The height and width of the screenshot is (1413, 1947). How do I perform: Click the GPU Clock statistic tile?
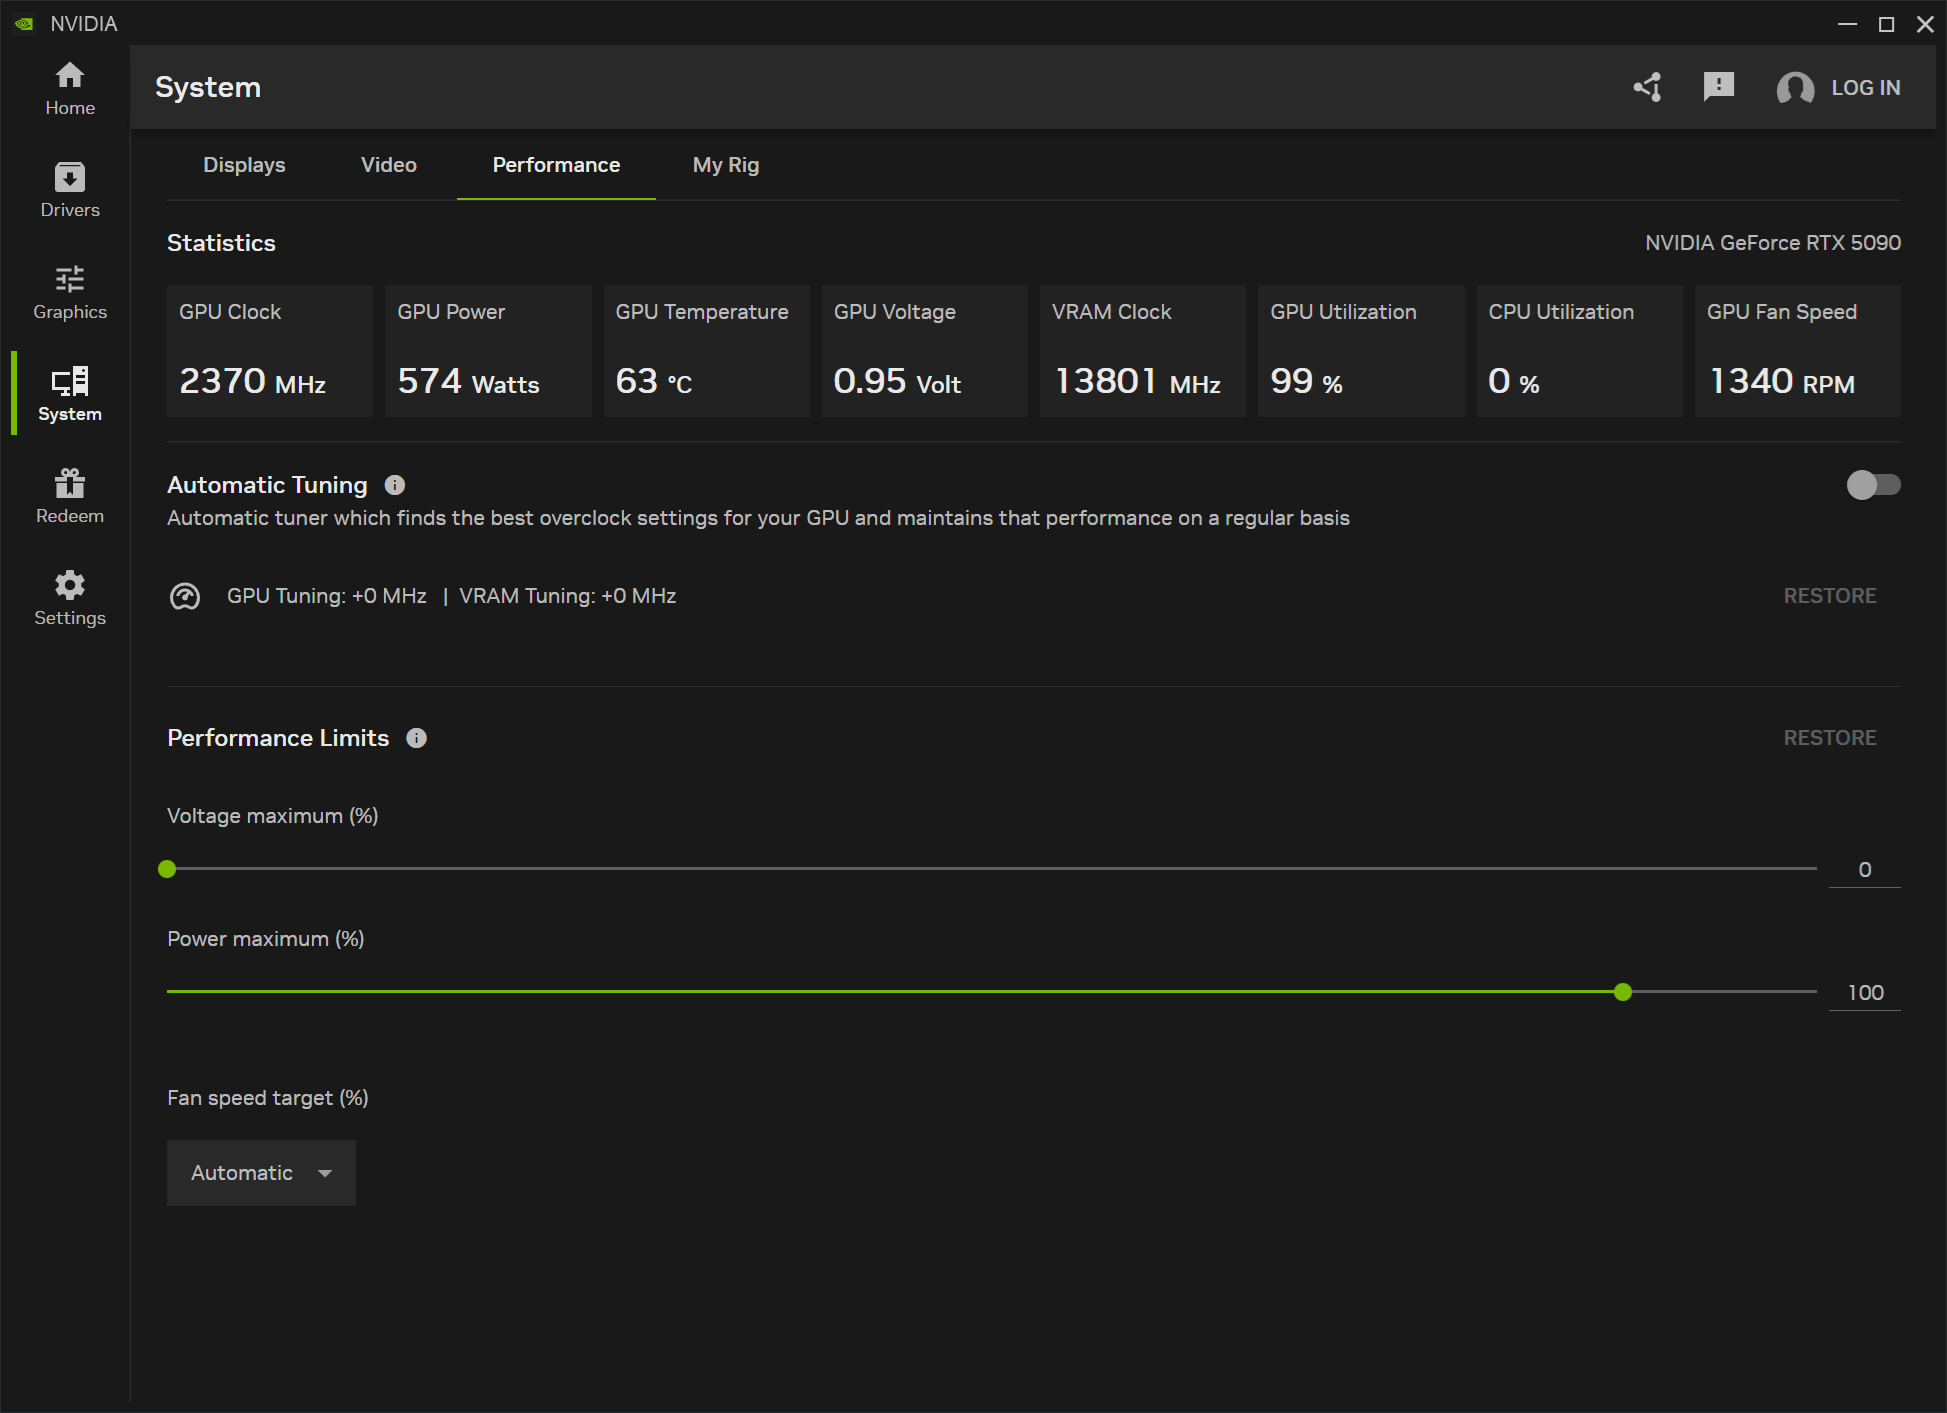tap(270, 351)
